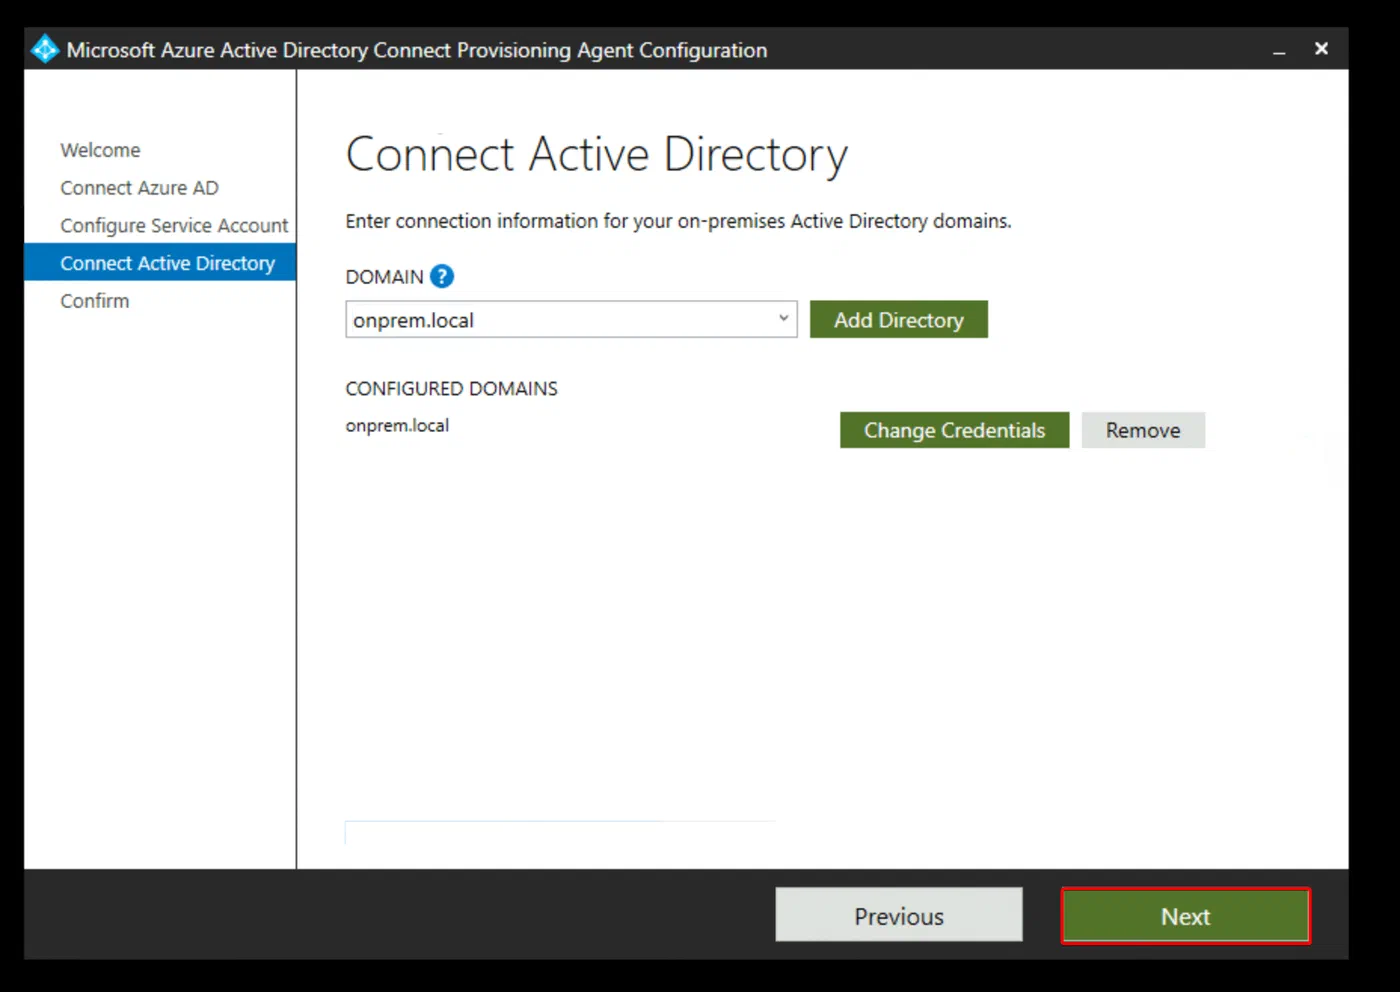The image size is (1400, 992).
Task: Click the Add Directory button
Action: click(x=898, y=319)
